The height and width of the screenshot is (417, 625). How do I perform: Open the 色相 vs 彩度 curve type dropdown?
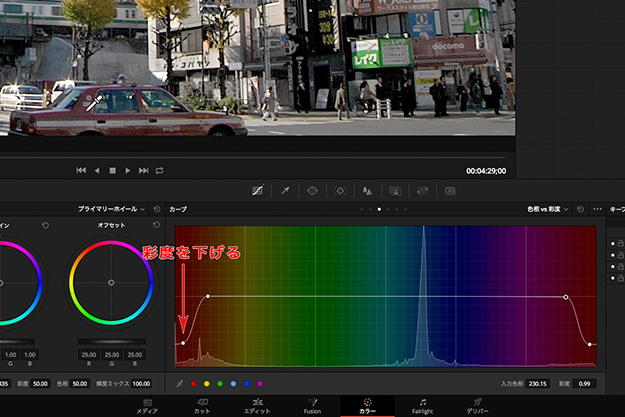pyautogui.click(x=547, y=209)
